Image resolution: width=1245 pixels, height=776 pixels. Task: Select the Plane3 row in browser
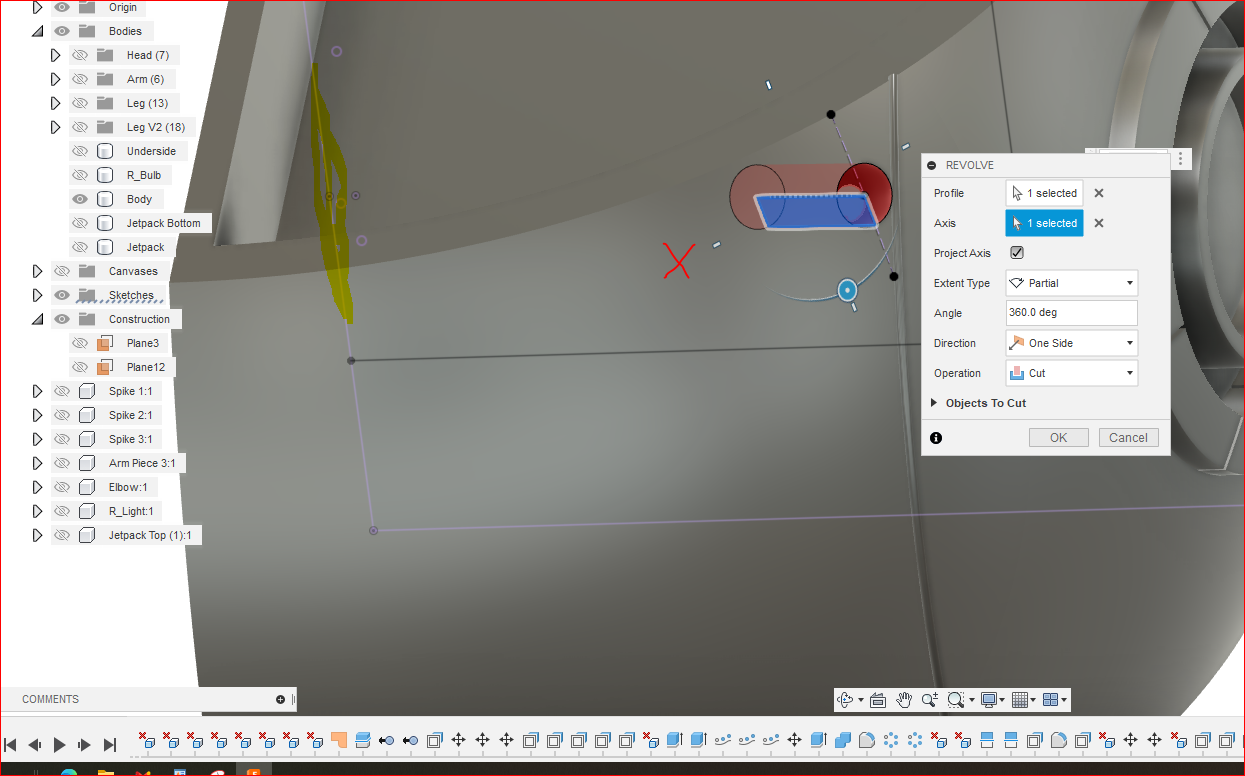click(x=117, y=343)
